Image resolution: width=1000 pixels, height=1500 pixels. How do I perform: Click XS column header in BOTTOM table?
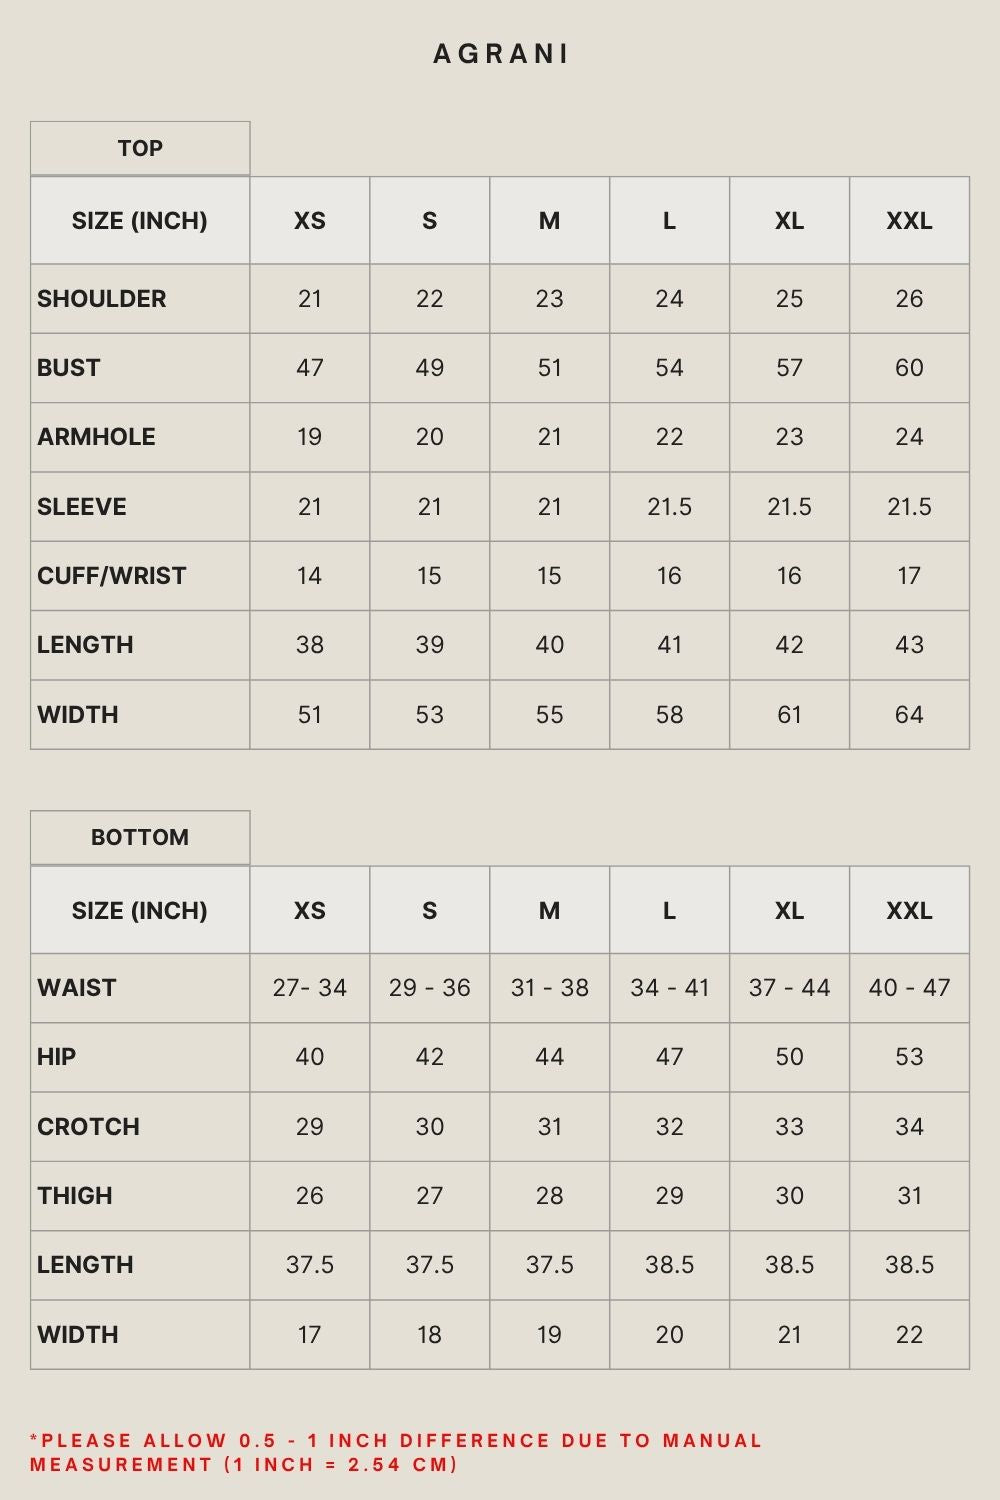pyautogui.click(x=310, y=910)
